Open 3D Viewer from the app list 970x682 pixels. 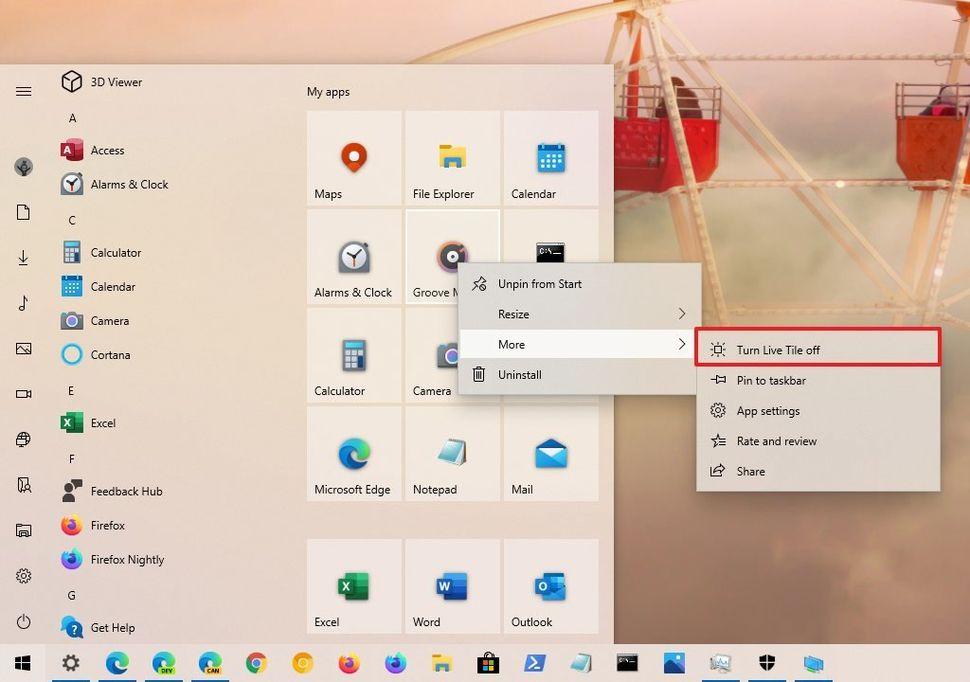[102, 82]
